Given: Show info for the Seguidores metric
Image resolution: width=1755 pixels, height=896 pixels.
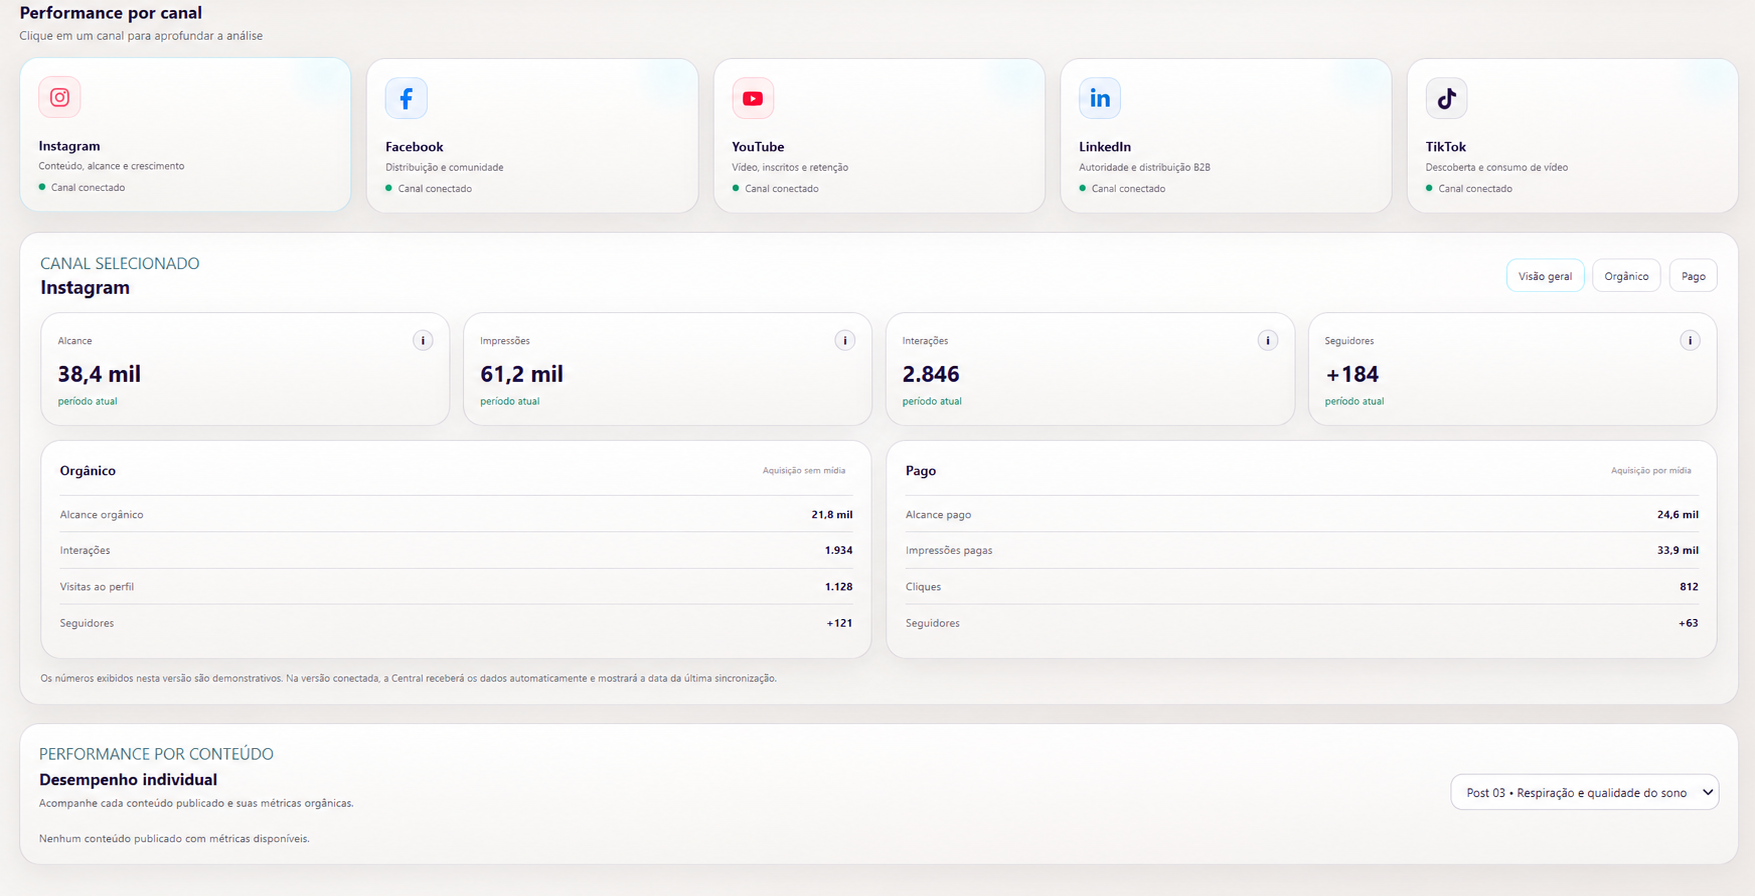Looking at the screenshot, I should coord(1690,341).
